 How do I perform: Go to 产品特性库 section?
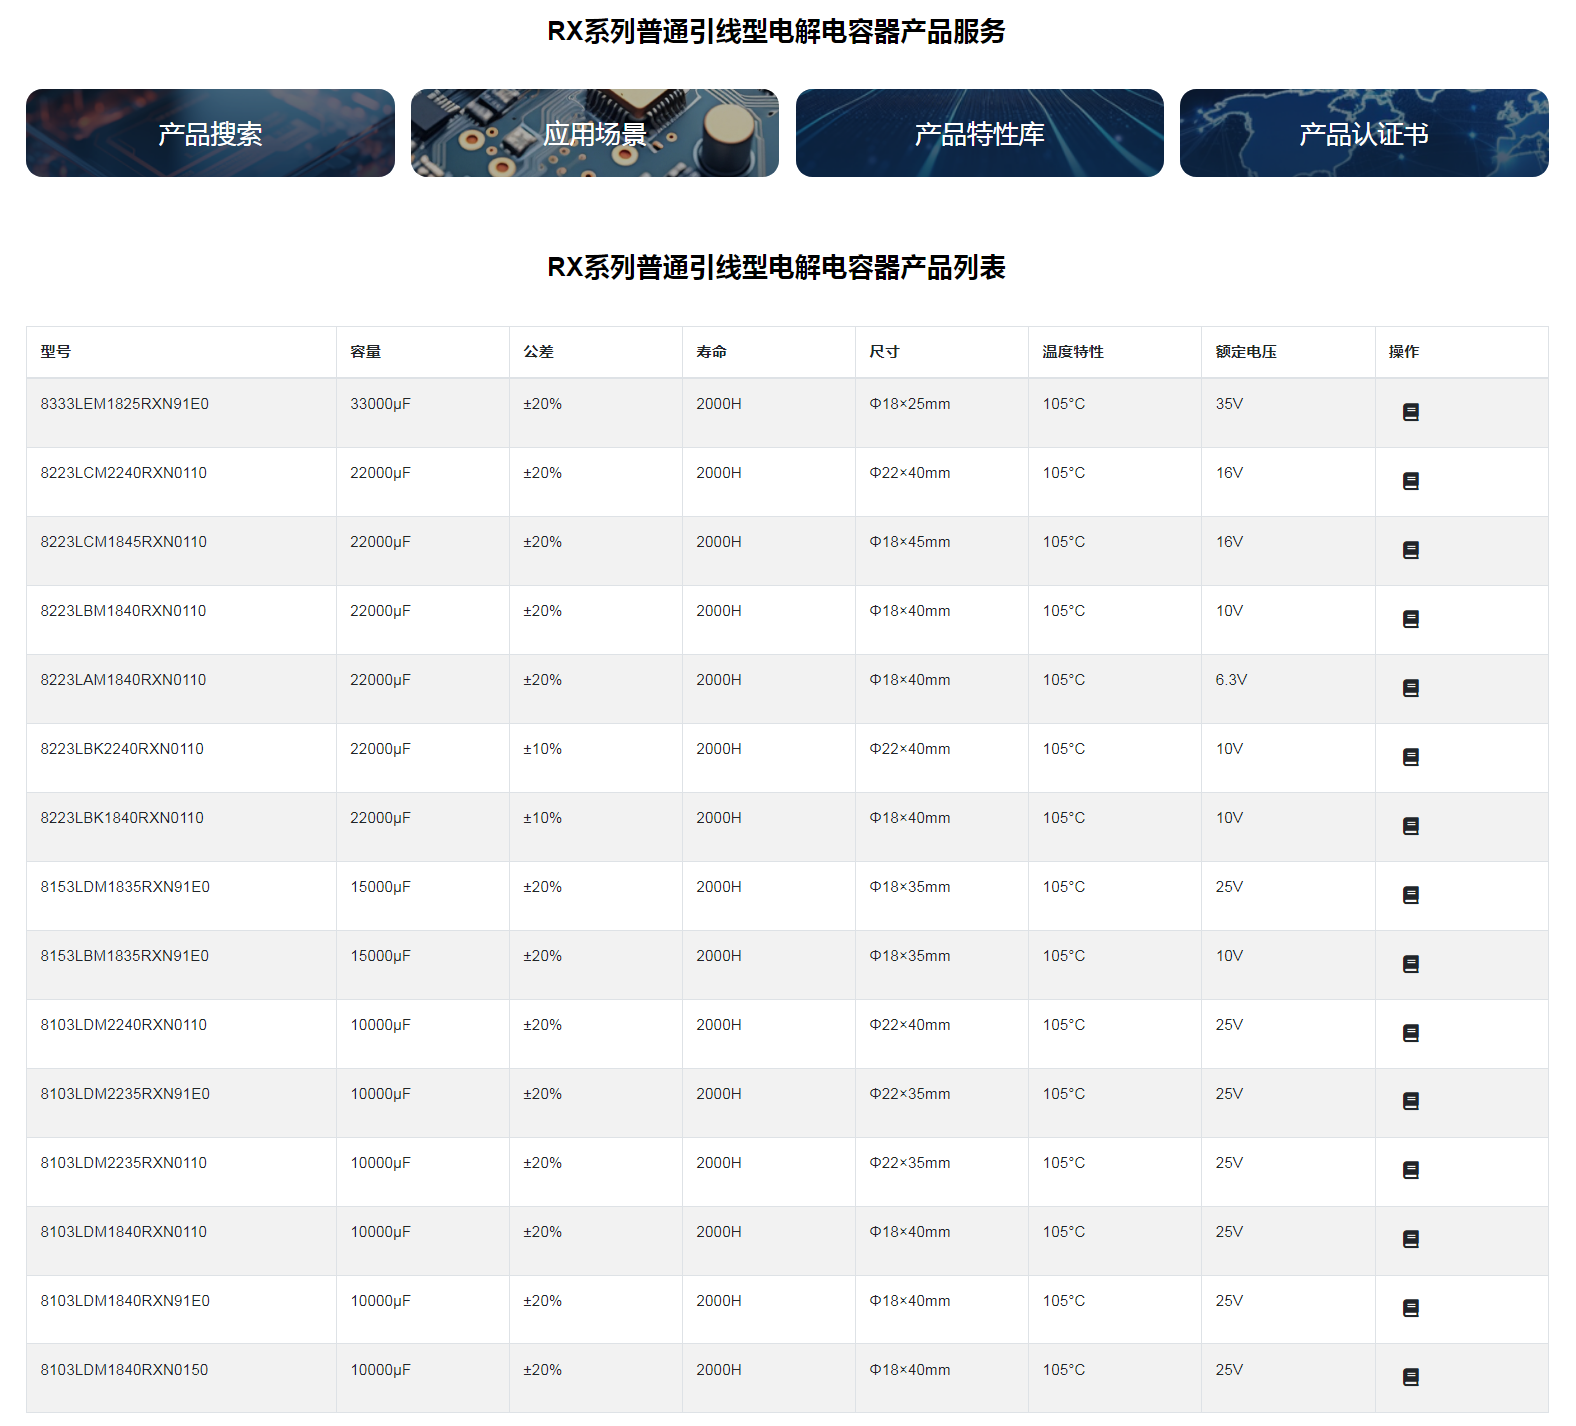(x=979, y=133)
